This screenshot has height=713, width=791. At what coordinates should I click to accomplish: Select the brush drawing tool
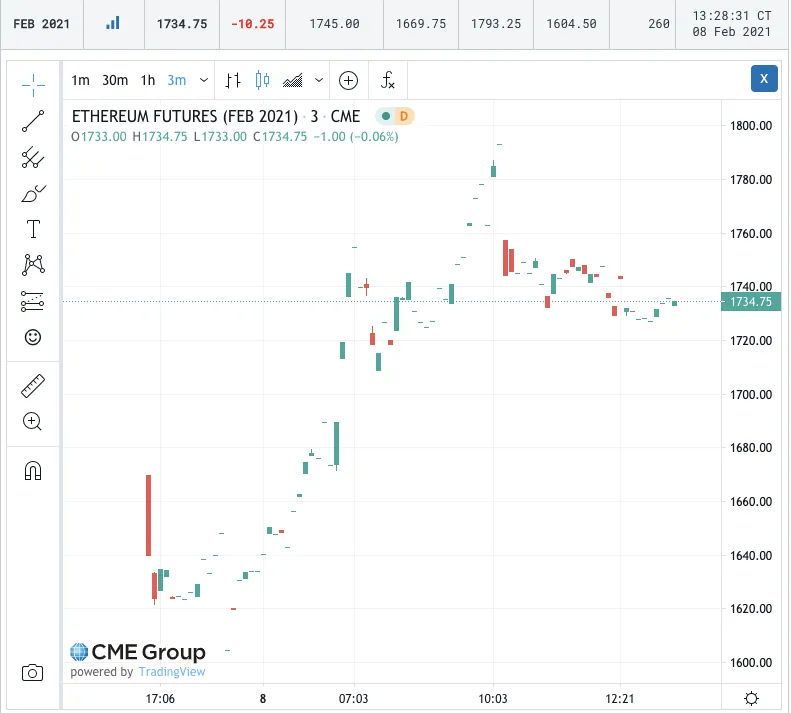(x=33, y=194)
